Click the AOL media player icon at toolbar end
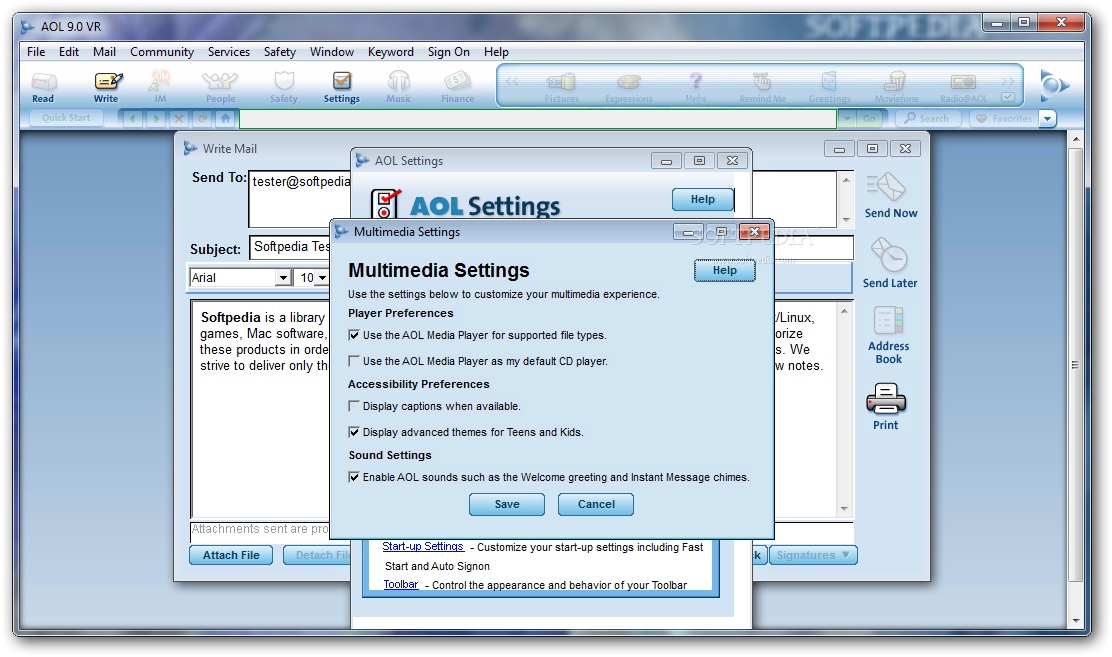 click(1053, 85)
